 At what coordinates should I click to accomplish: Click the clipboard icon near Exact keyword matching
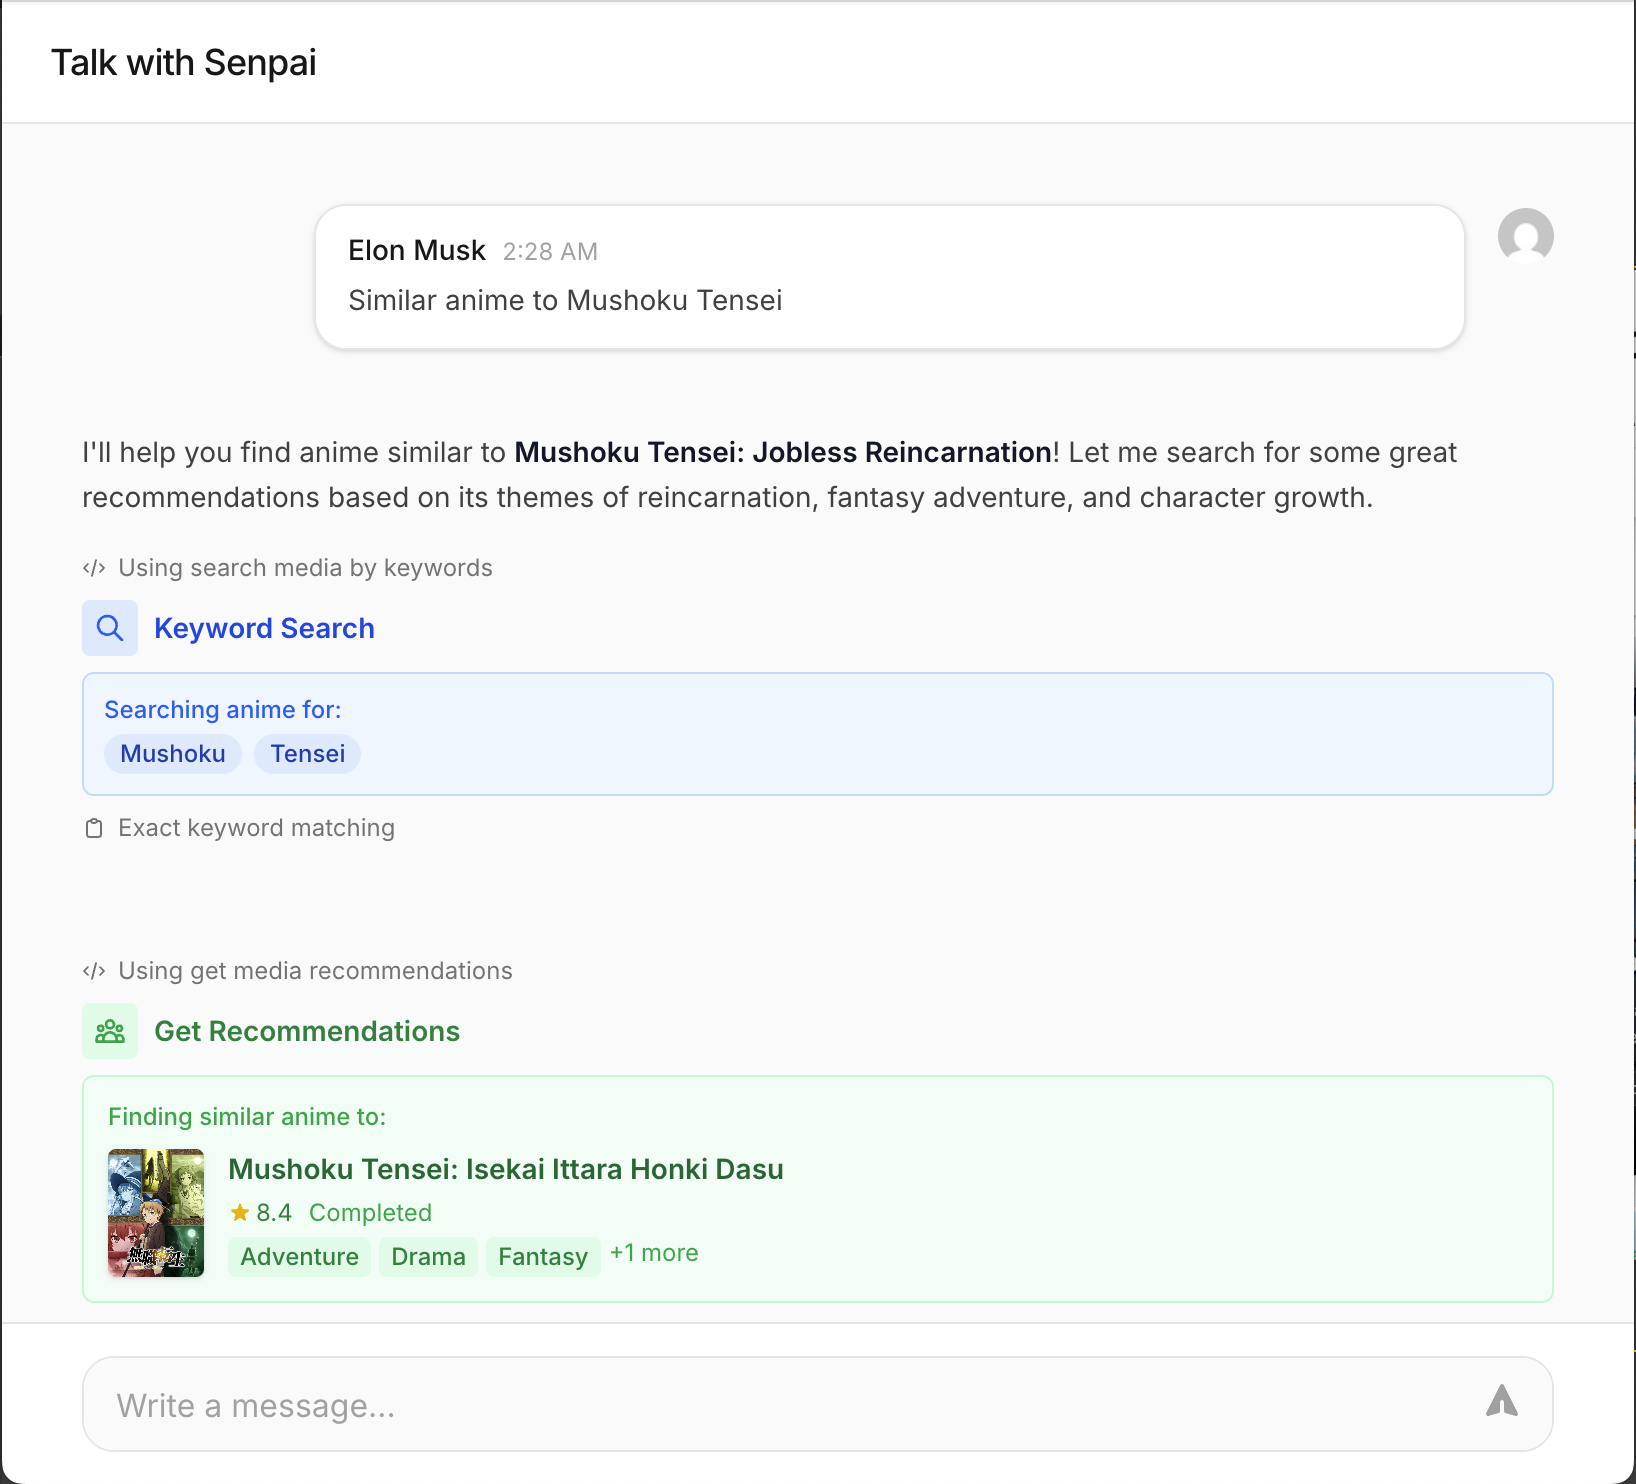[94, 828]
